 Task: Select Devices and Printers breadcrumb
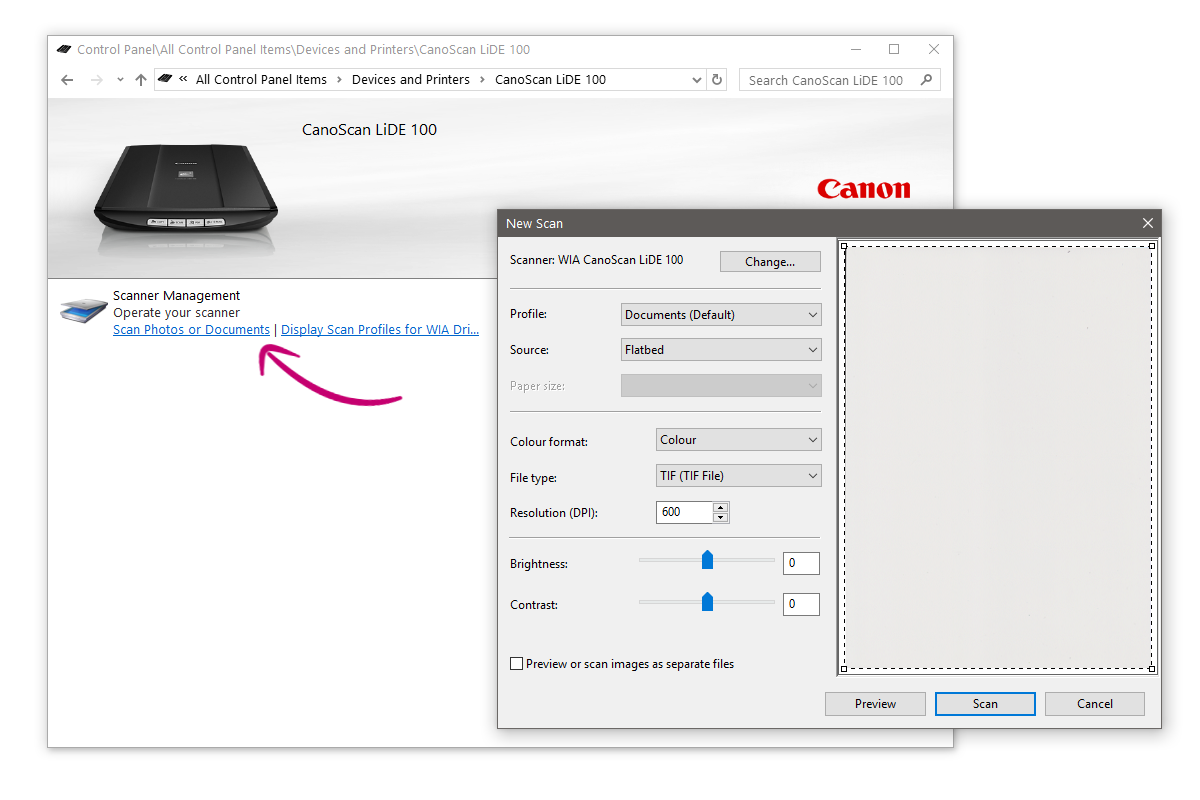point(411,80)
